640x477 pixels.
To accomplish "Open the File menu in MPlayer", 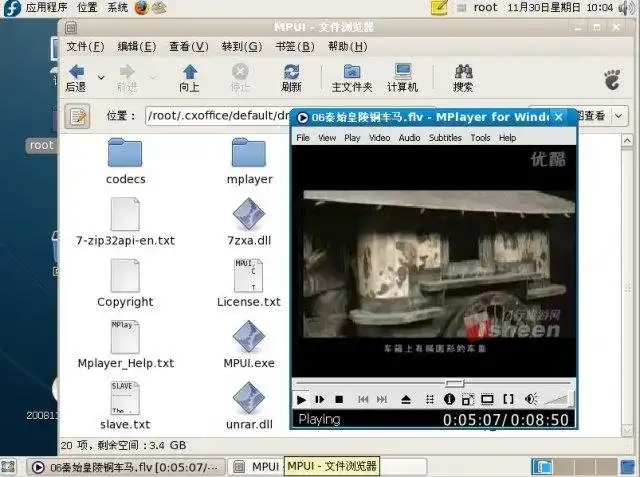I will [303, 138].
